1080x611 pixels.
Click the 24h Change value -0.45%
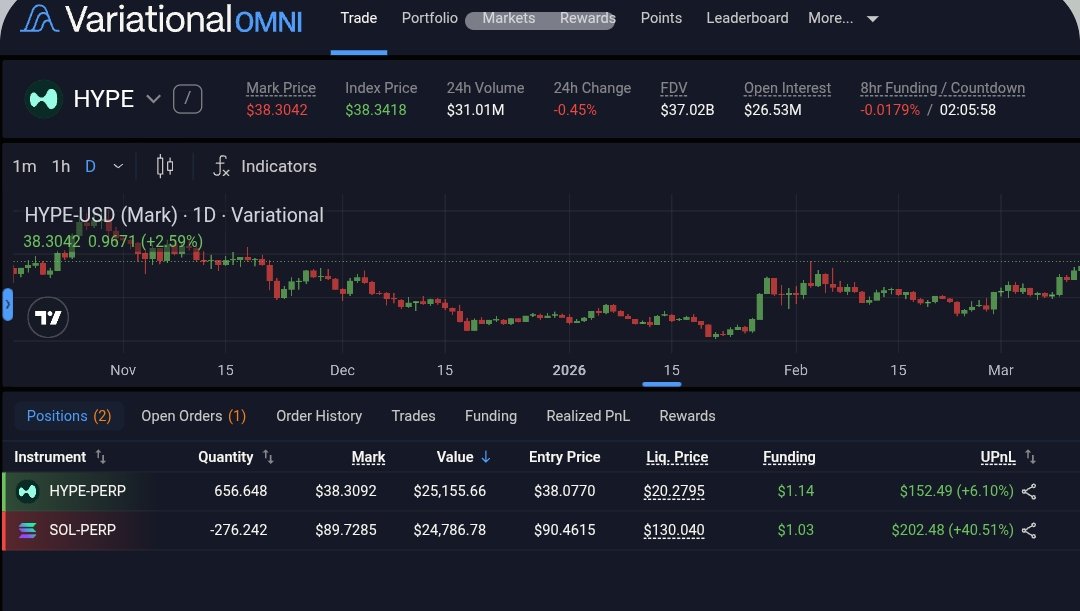coord(575,110)
